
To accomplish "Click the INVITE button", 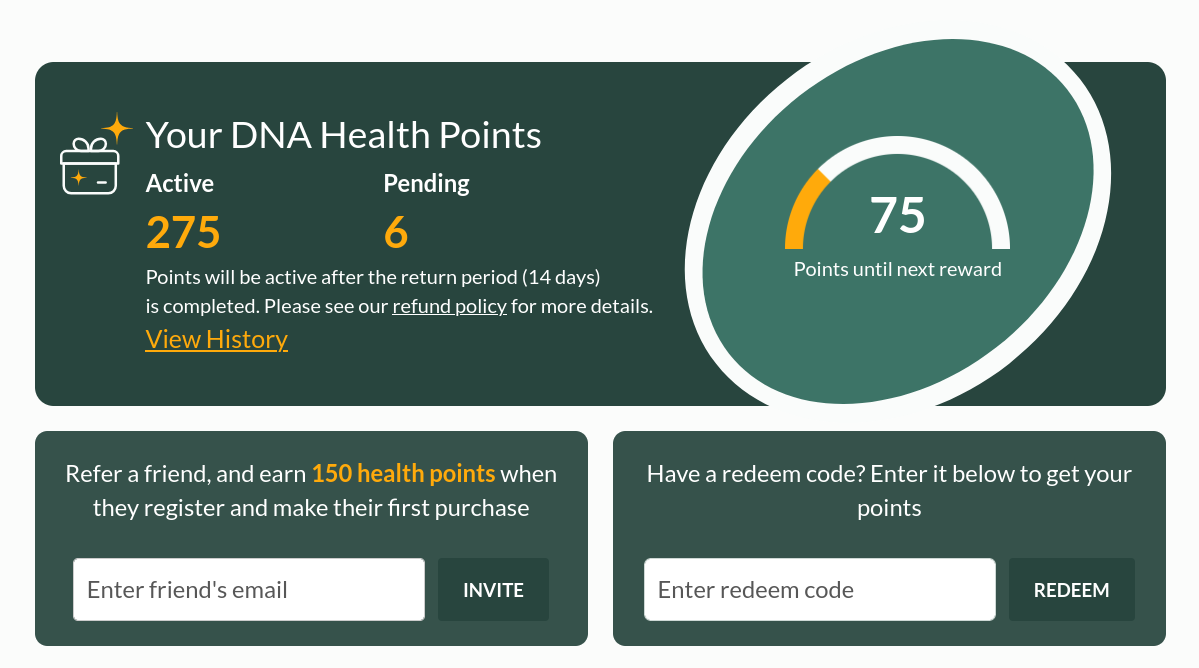I will [x=493, y=590].
